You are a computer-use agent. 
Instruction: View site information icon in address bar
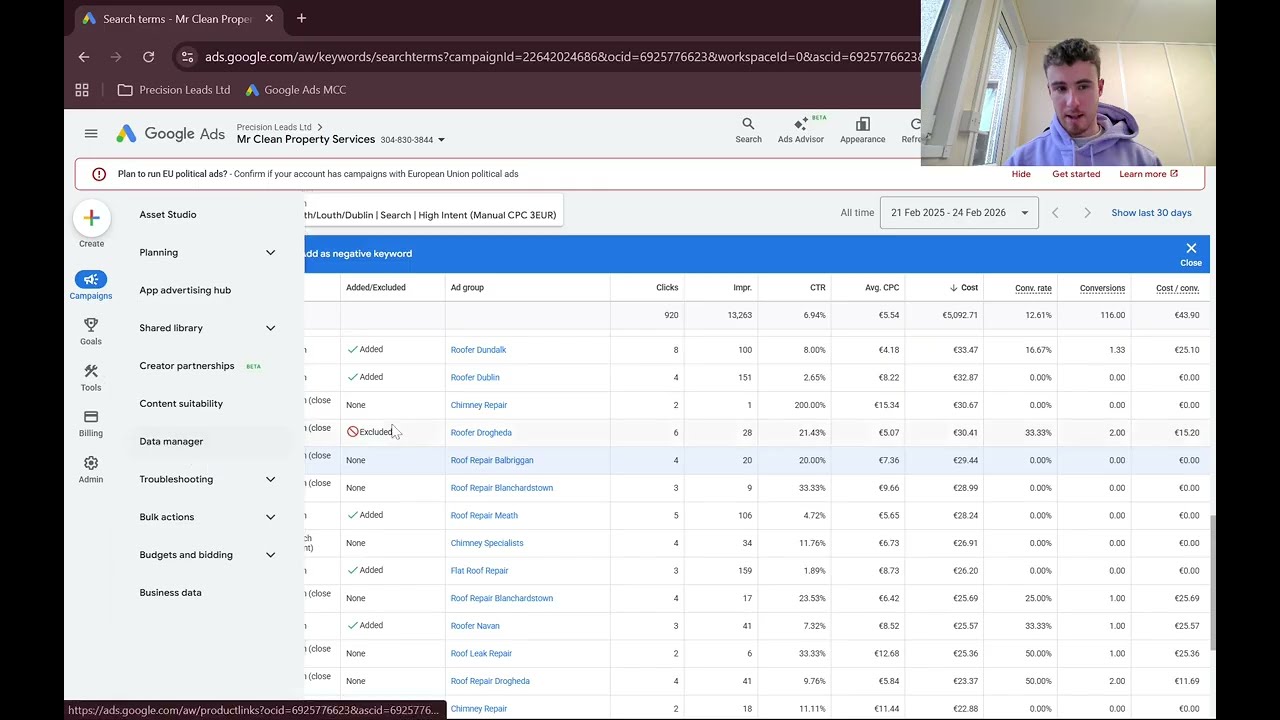tap(187, 57)
